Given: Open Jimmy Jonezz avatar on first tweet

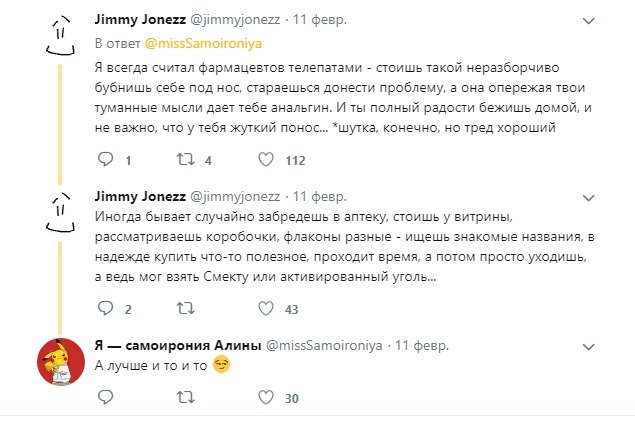Looking at the screenshot, I should coord(59,39).
